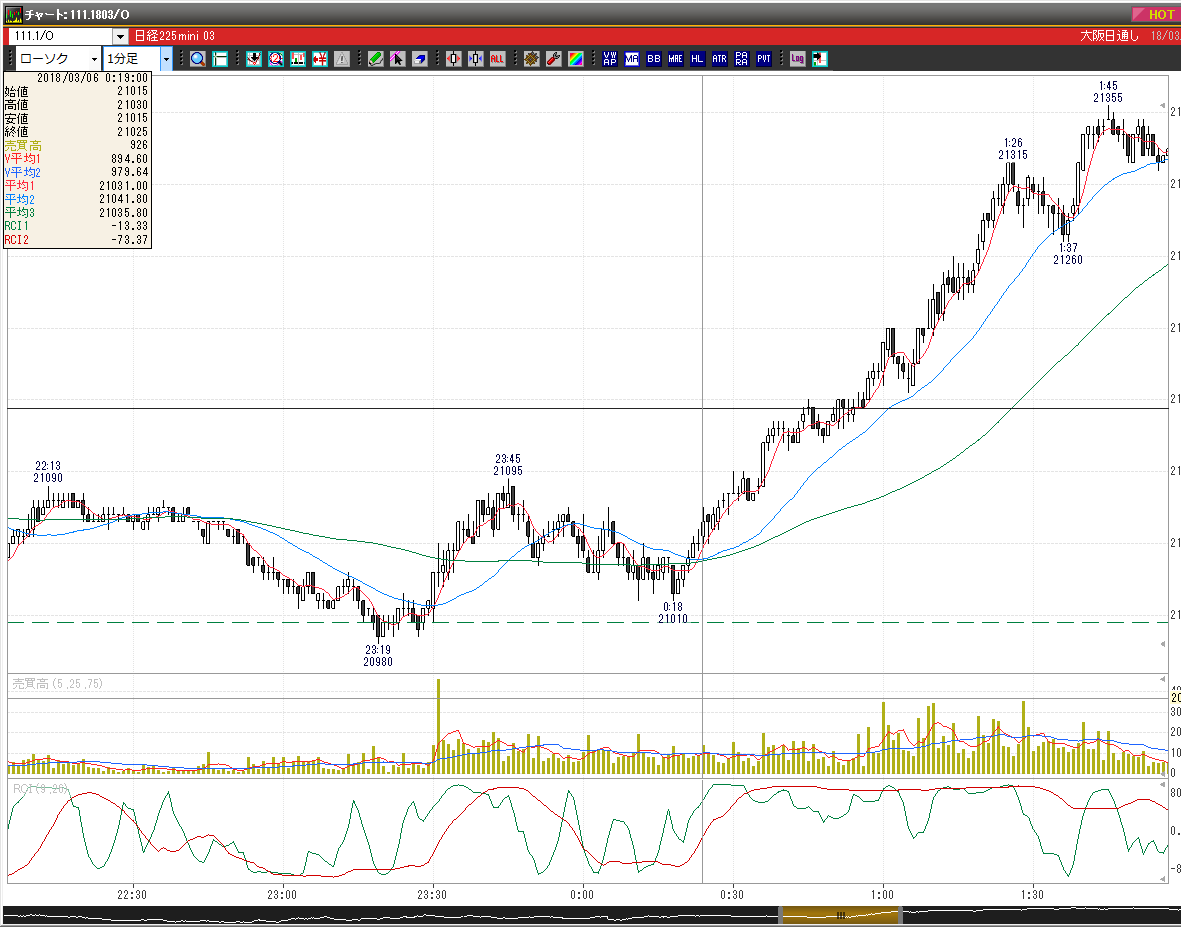The width and height of the screenshot is (1181, 927).
Task: Click the MAE indicator toolbar item
Action: (x=676, y=59)
